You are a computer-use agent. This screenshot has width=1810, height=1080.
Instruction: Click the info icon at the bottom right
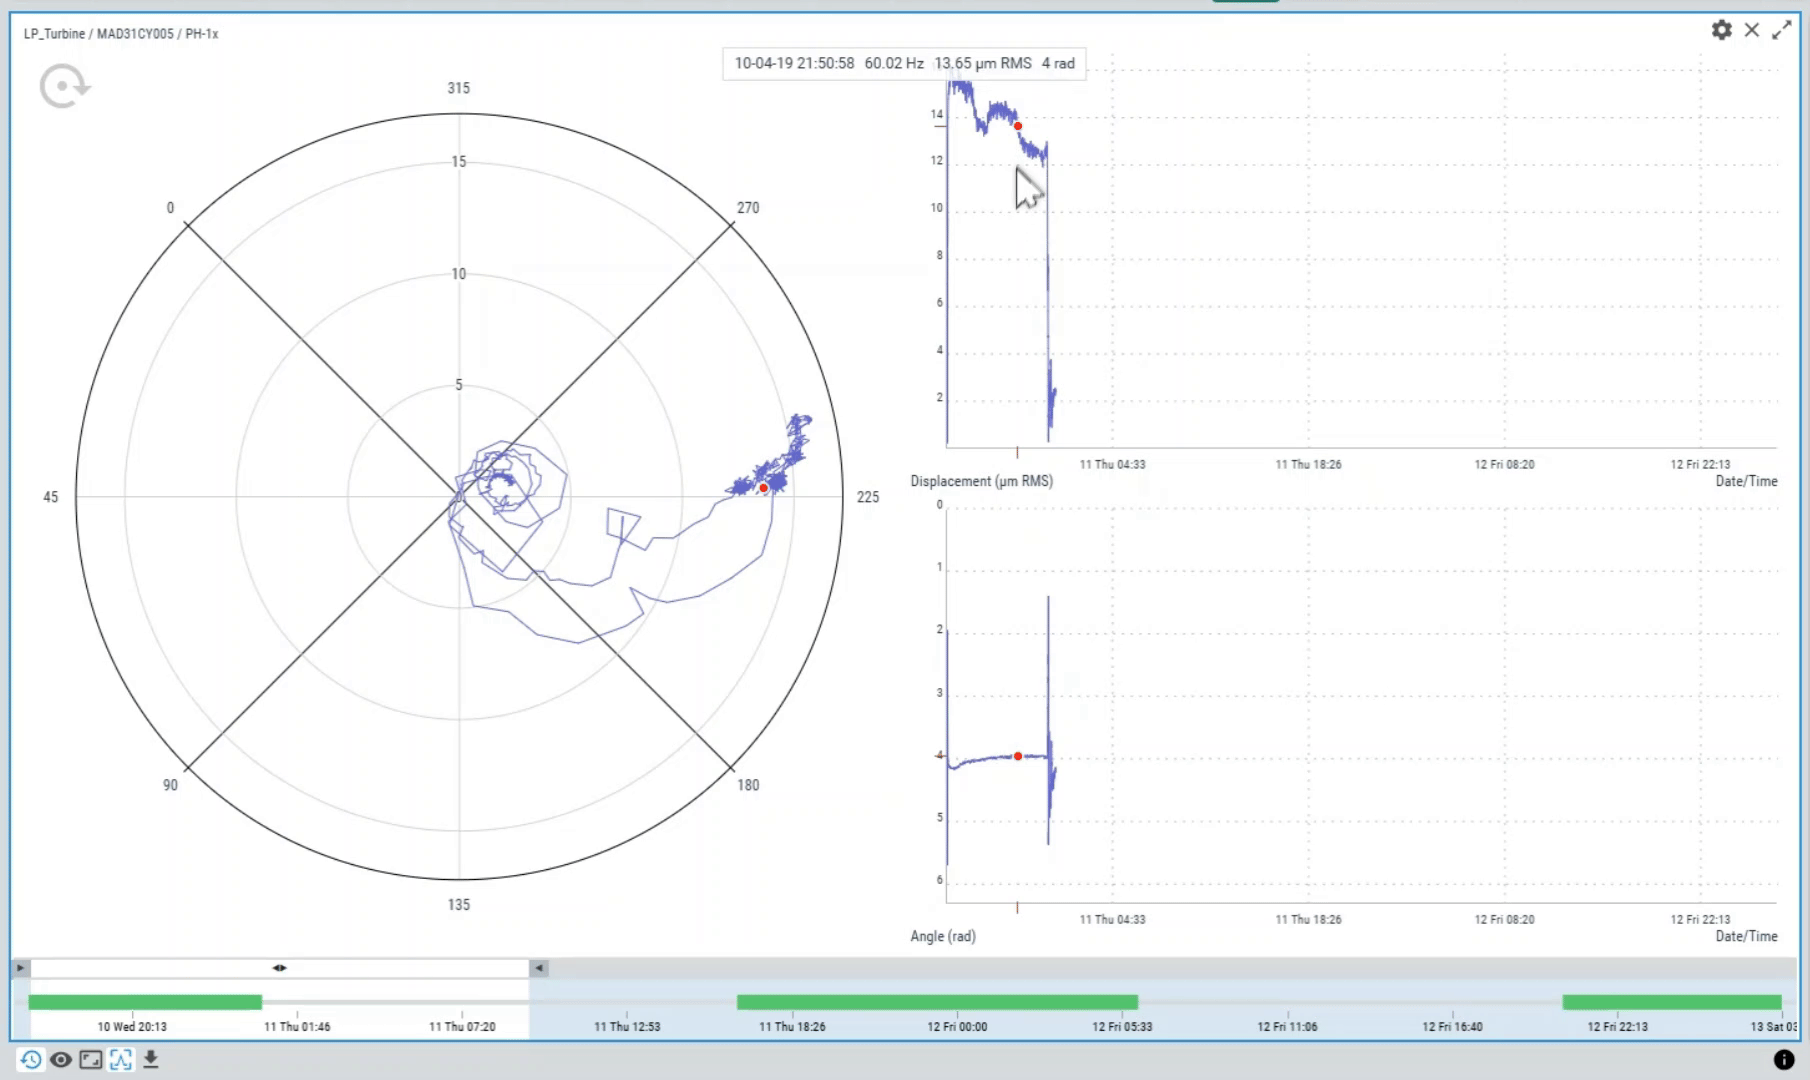(x=1786, y=1058)
